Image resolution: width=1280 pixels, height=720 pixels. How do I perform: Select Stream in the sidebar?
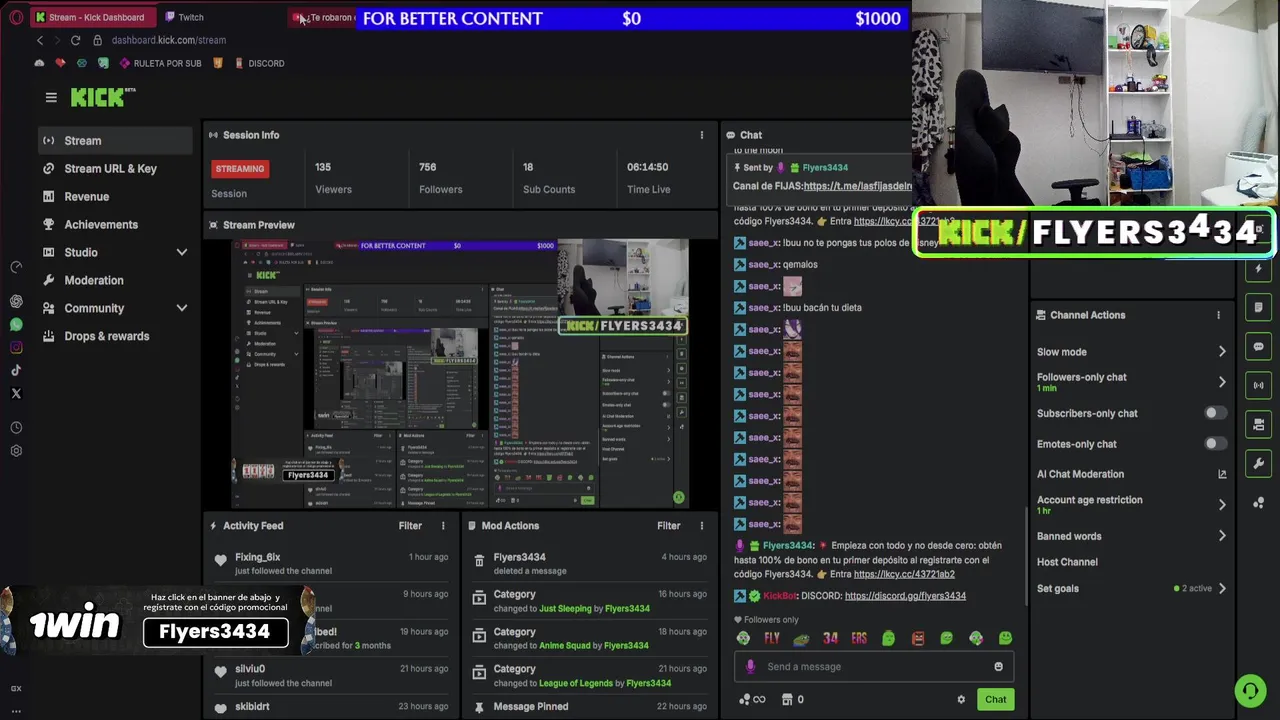tap(115, 140)
